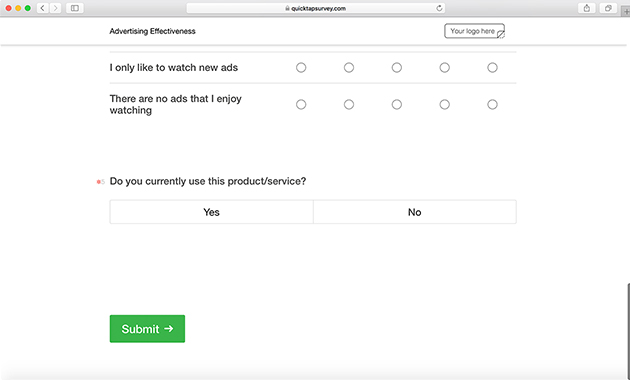Click the Safari forward navigation arrow

click(55, 8)
